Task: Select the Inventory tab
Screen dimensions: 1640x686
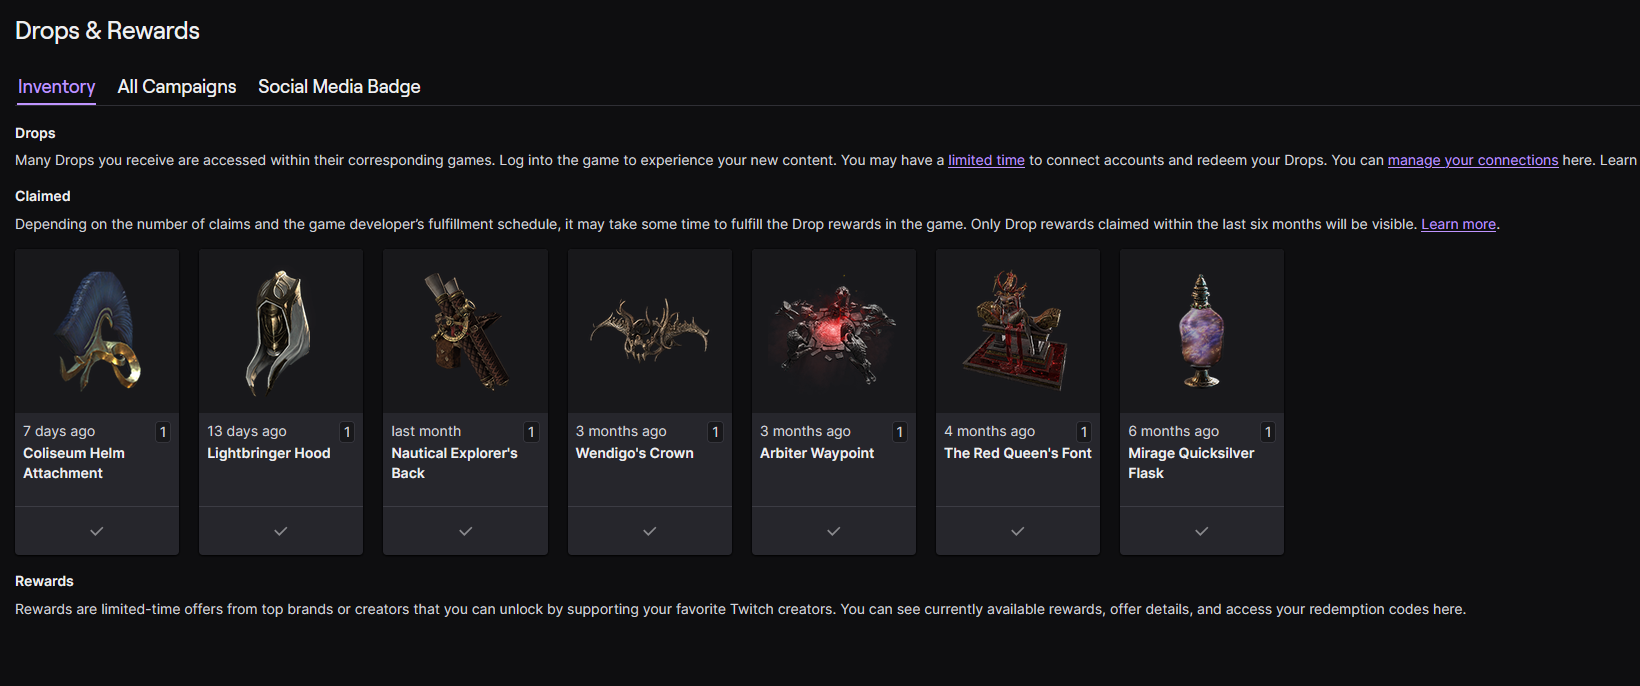Action: 57,87
